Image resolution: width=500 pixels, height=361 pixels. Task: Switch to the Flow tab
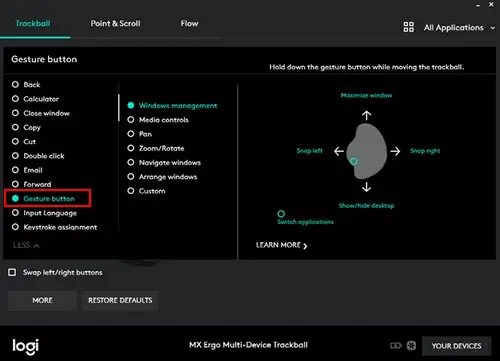[189, 24]
